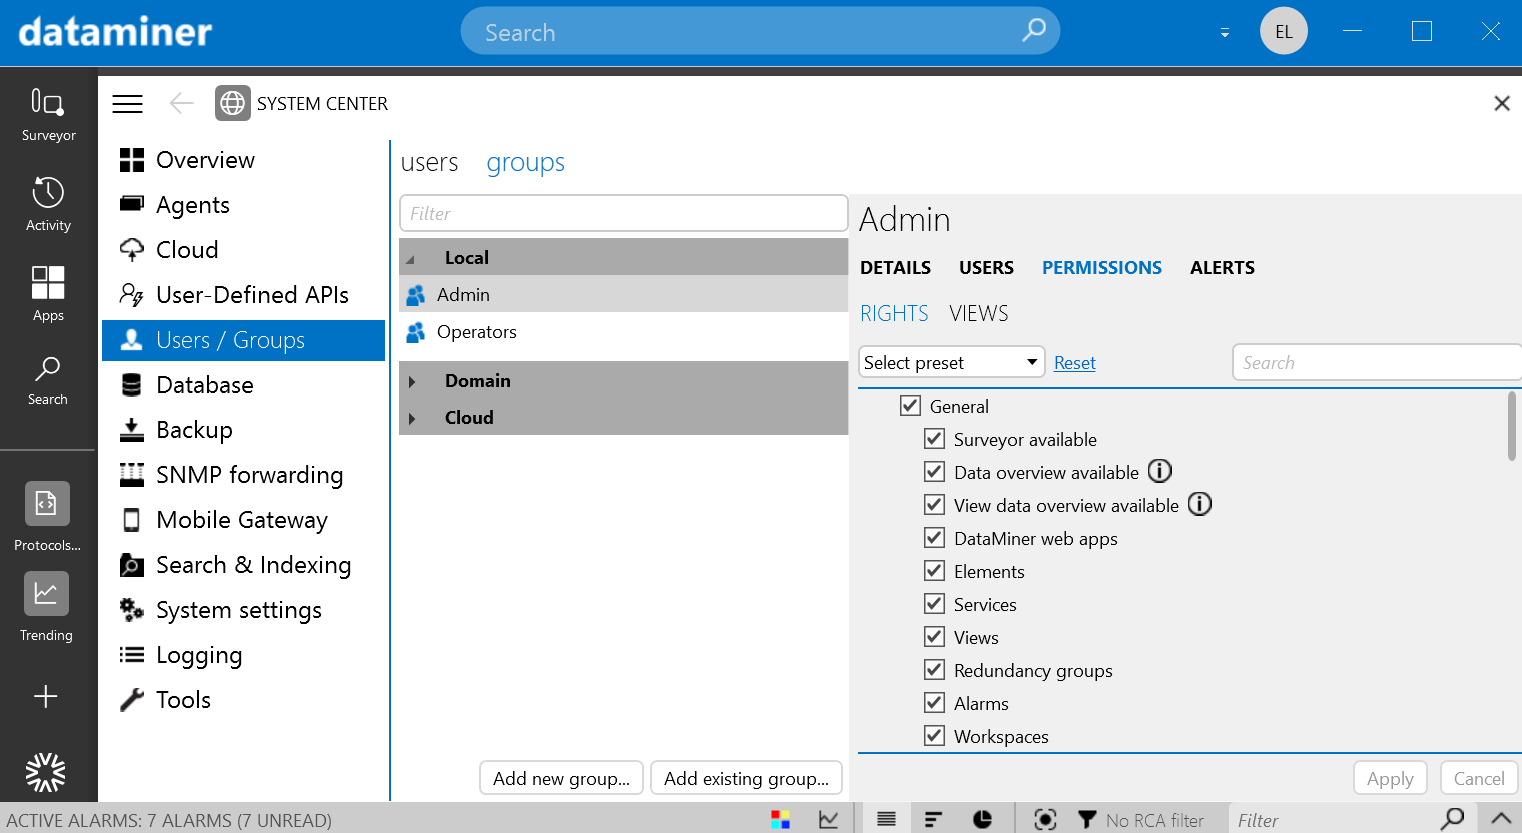Open the Surveyor sidebar icon
The image size is (1522, 833).
[x=48, y=114]
